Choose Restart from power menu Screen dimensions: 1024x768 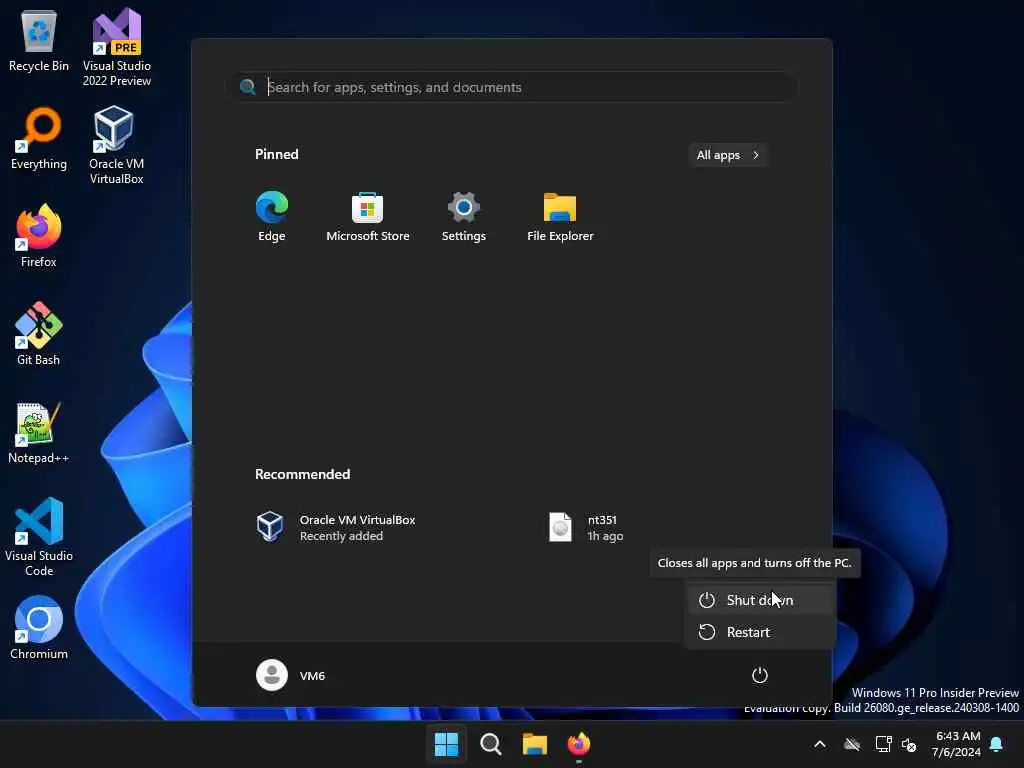760,632
